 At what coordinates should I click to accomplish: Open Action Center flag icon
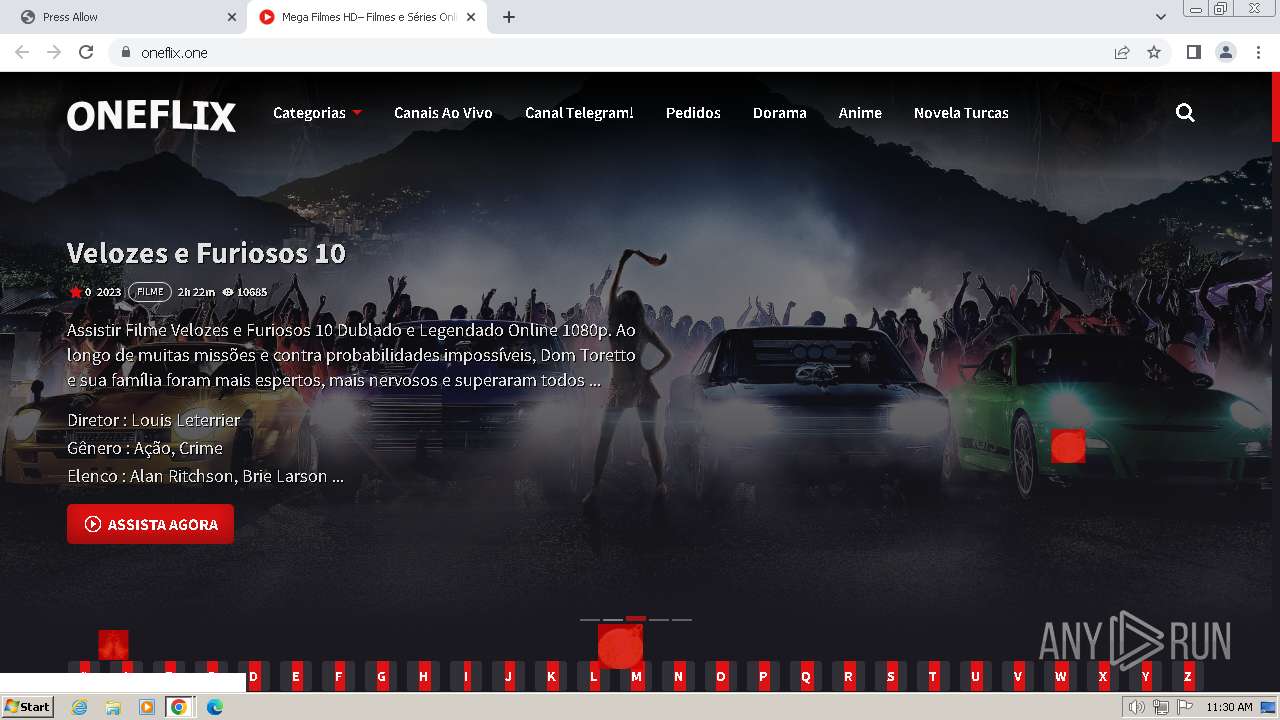pyautogui.click(x=1184, y=707)
